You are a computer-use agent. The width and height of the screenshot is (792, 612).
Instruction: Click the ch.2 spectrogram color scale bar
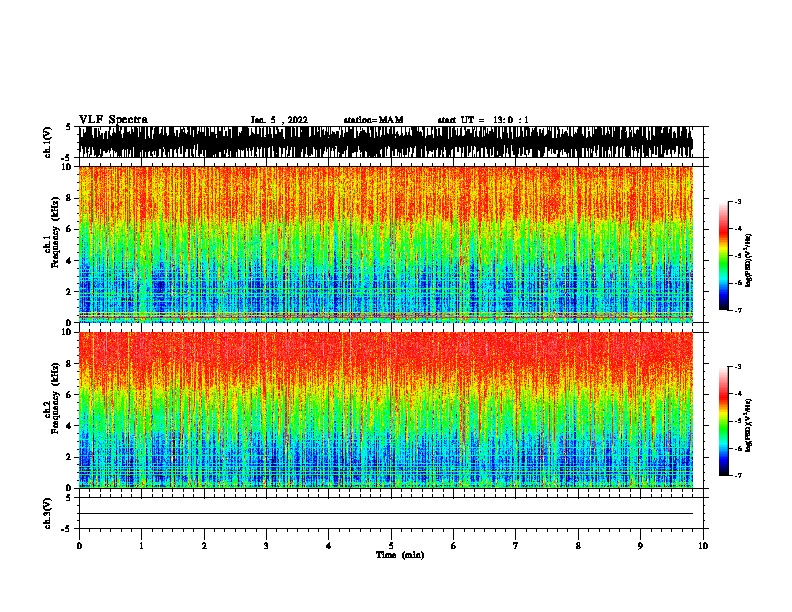723,421
